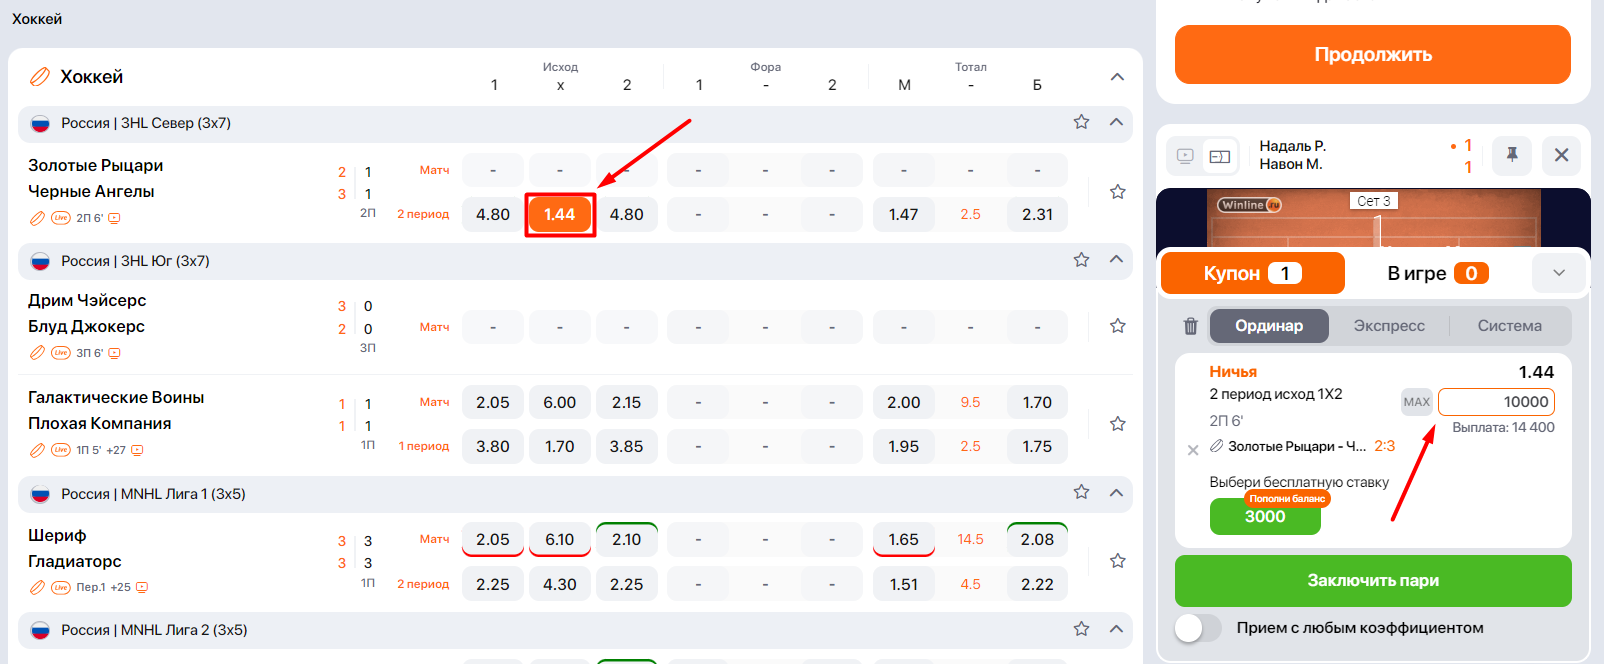Remove the Ничья bet from coupon
This screenshot has width=1604, height=664.
1192,450
